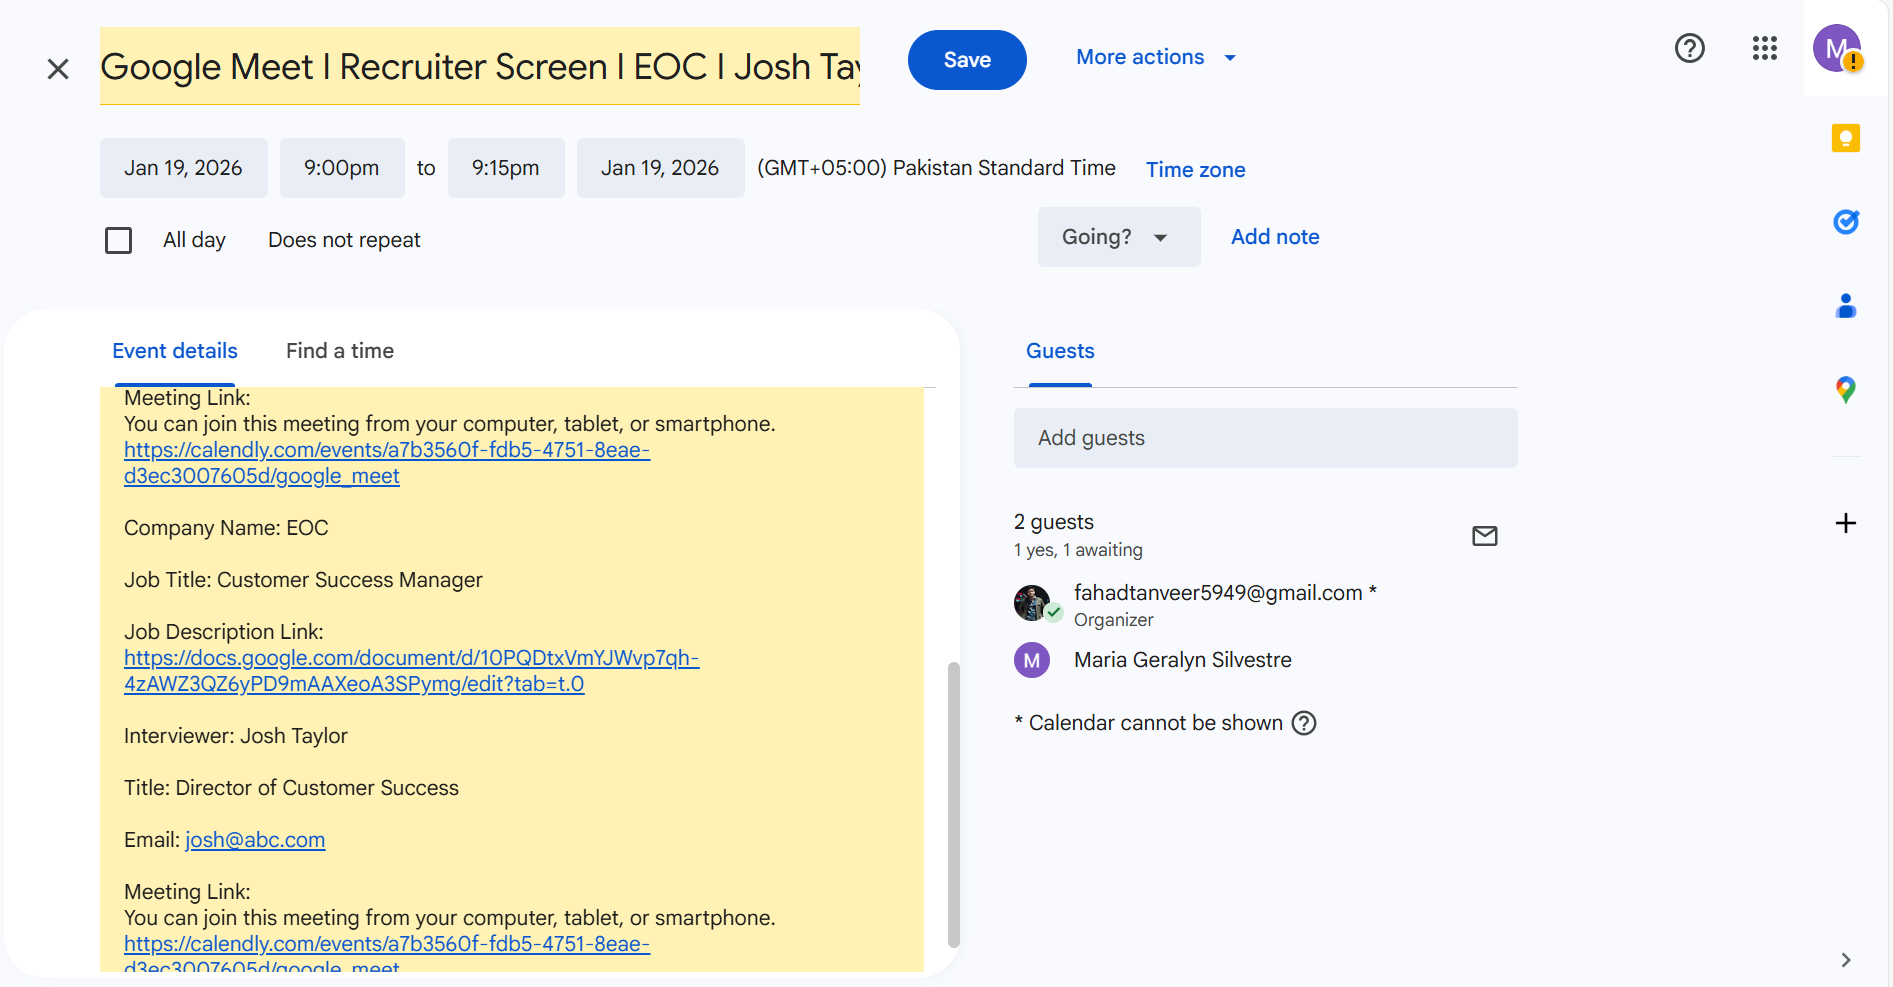Click the josh@abc.com email link

(255, 840)
